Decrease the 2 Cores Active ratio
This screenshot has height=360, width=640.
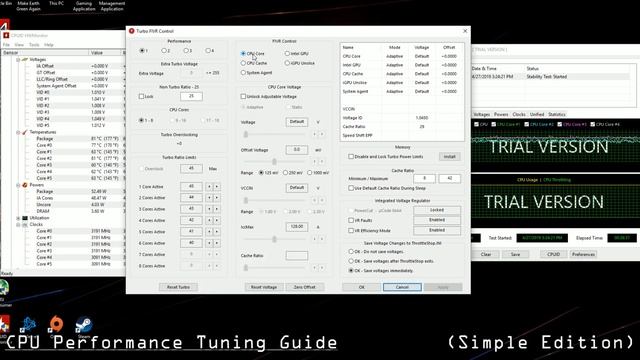209,198
